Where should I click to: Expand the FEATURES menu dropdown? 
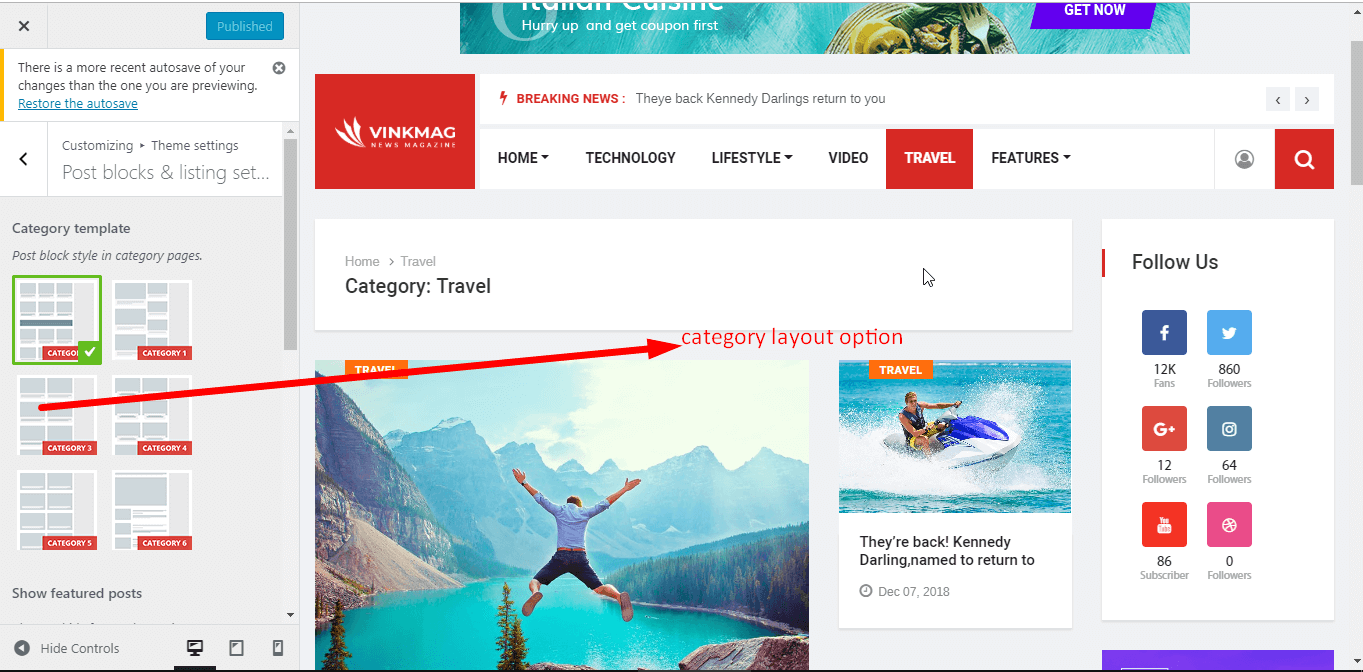(1031, 158)
